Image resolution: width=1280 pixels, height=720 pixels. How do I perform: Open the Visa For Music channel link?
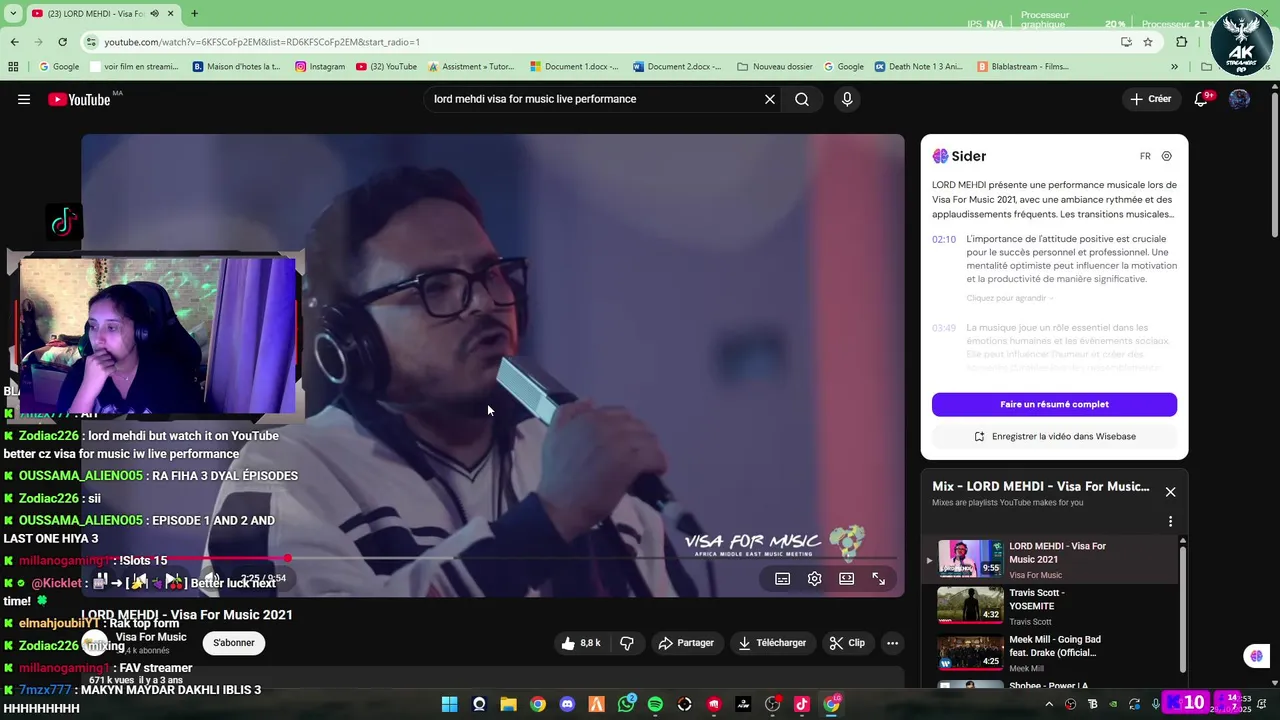point(151,637)
